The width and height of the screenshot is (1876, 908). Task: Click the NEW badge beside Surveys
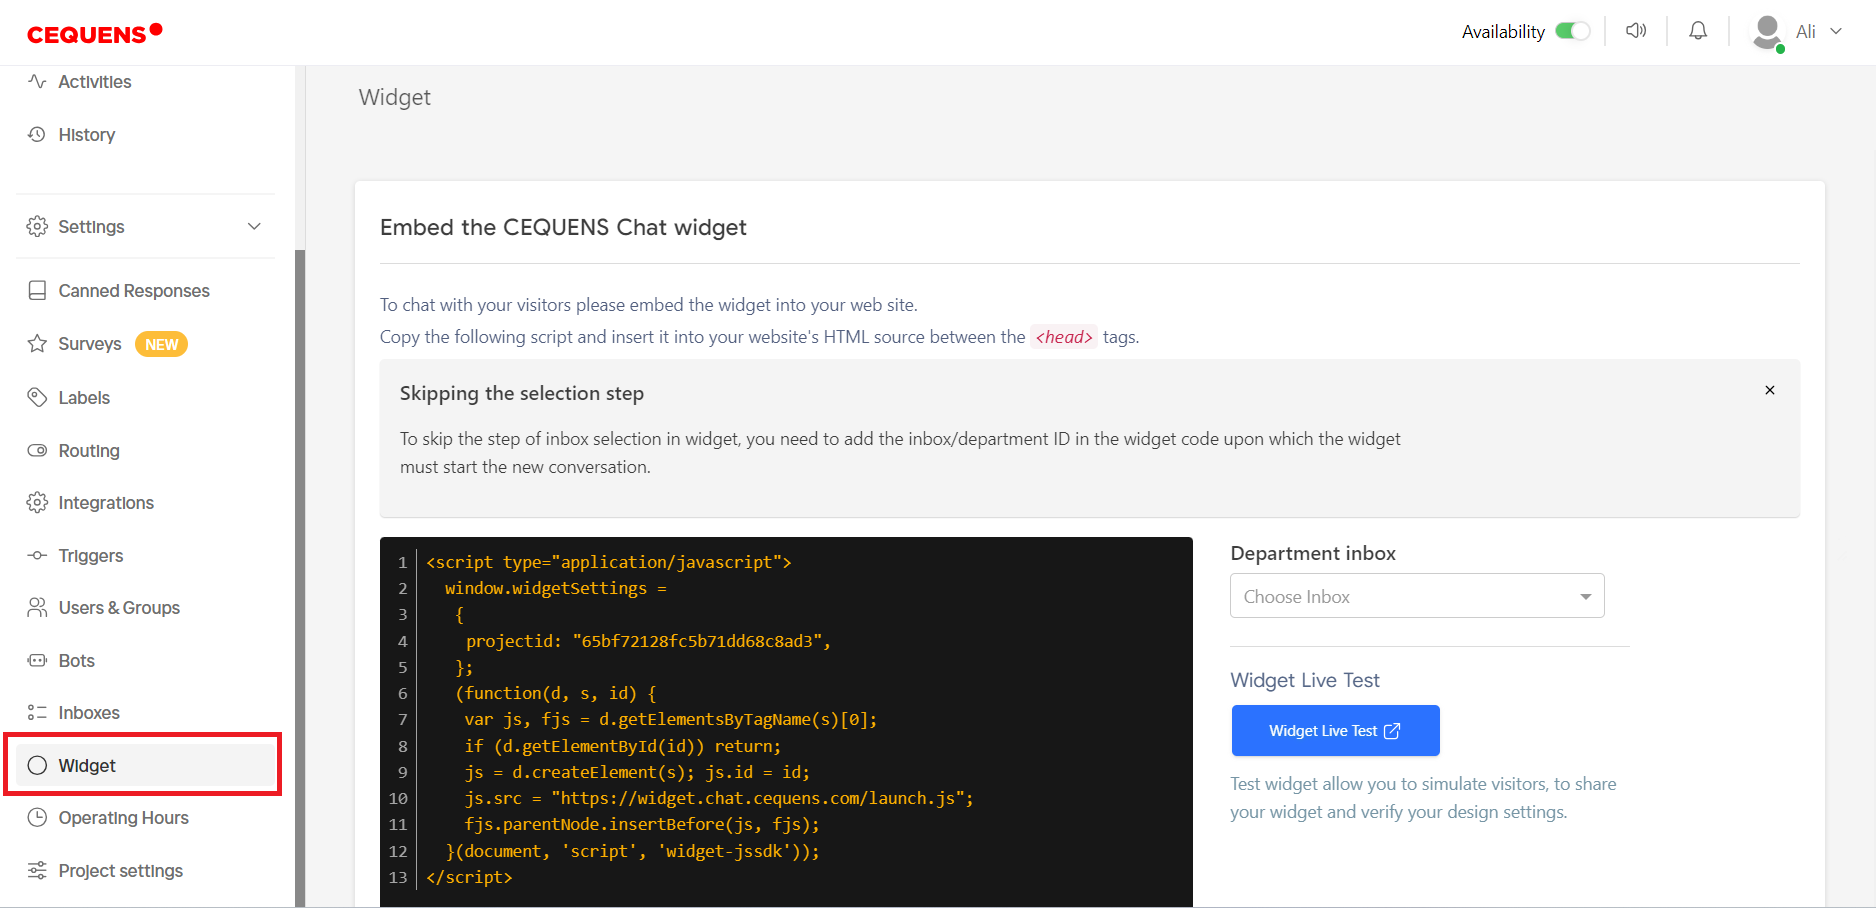click(x=161, y=344)
